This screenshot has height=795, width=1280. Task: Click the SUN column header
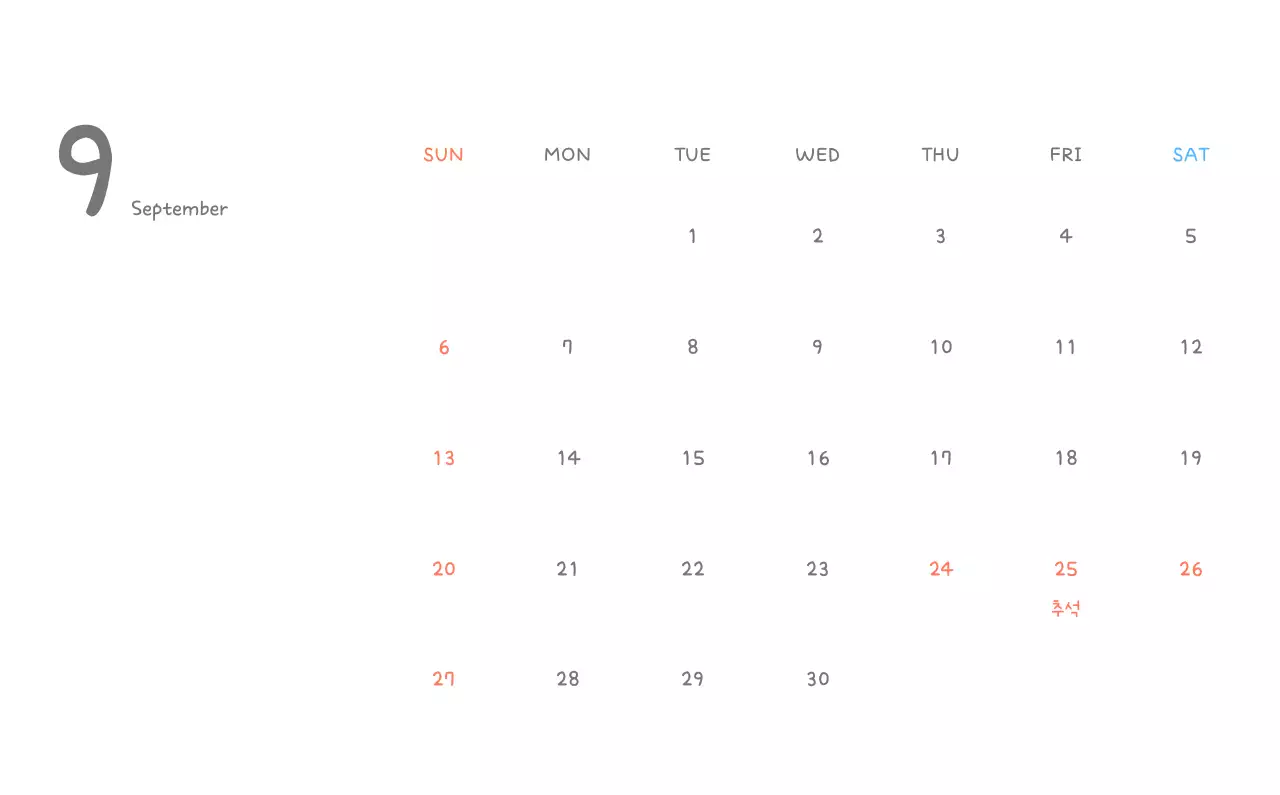(443, 155)
